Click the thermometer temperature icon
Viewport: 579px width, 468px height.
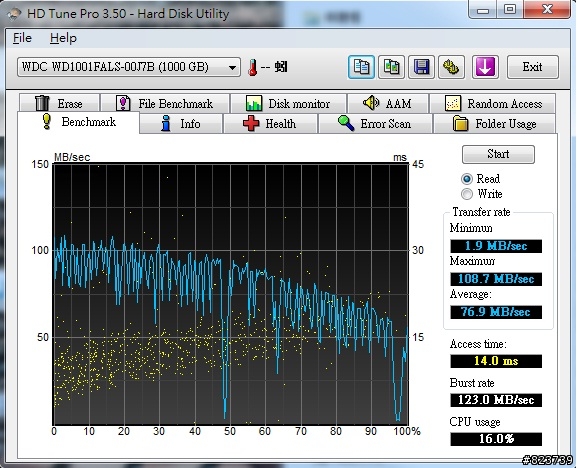click(x=253, y=68)
